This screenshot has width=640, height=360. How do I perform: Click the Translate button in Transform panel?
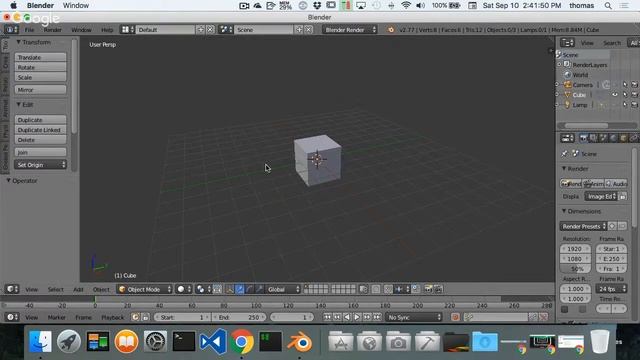[x=40, y=57]
